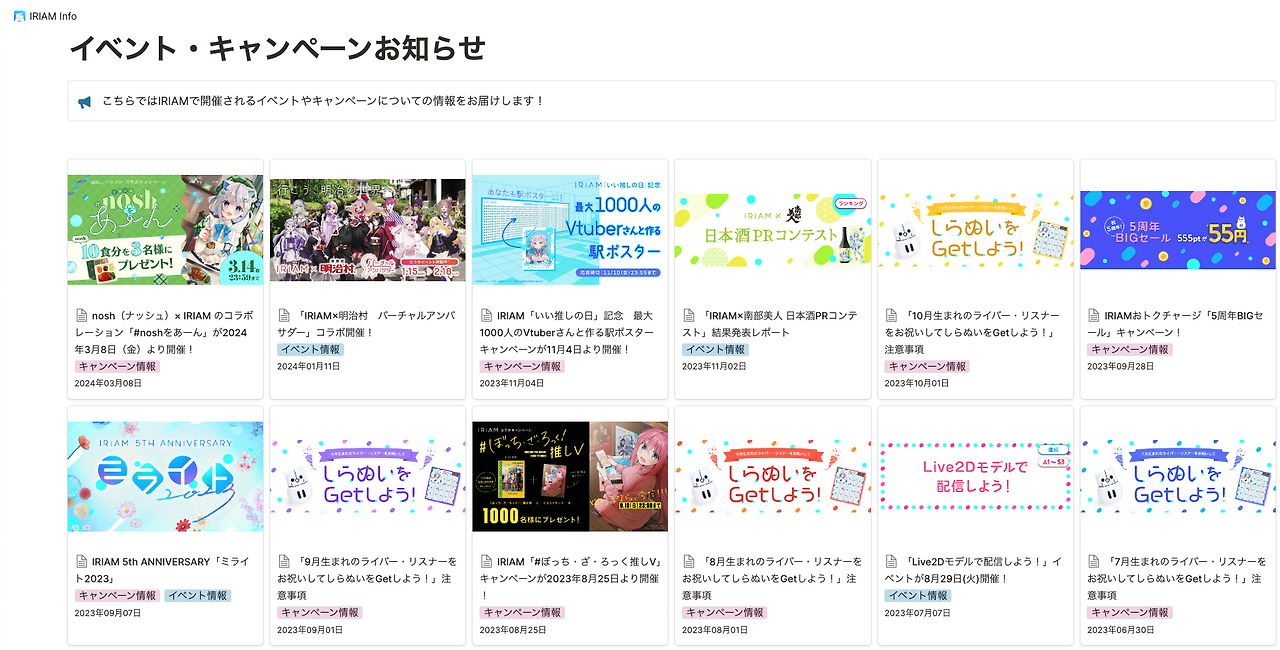Click the date 2024年03月08日
Image resolution: width=1280 pixels, height=650 pixels.
108,383
